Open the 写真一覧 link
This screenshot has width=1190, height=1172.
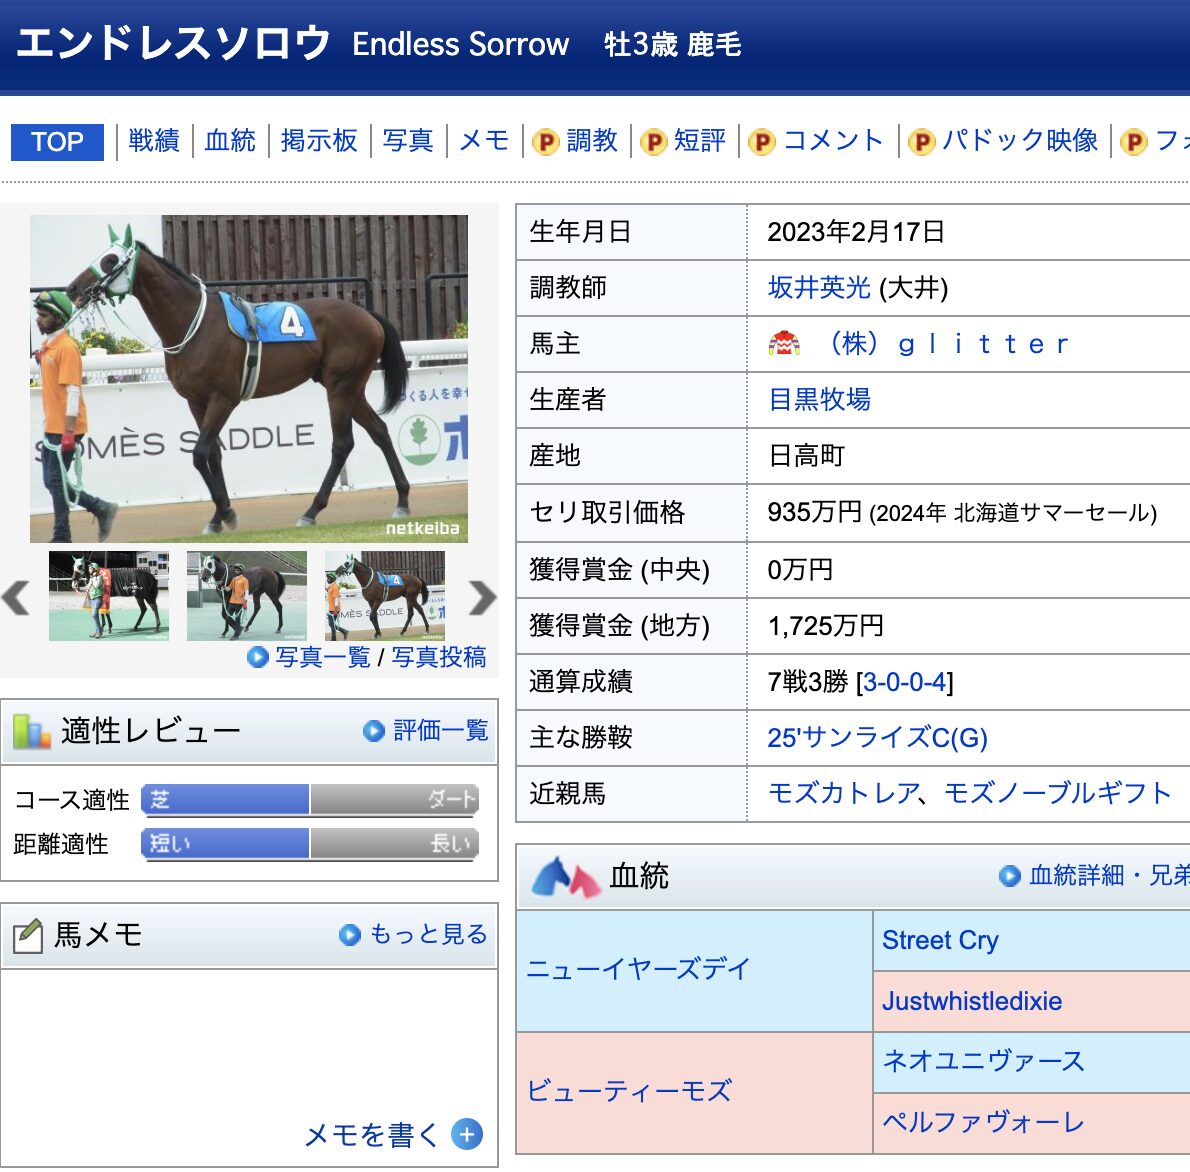pos(323,657)
